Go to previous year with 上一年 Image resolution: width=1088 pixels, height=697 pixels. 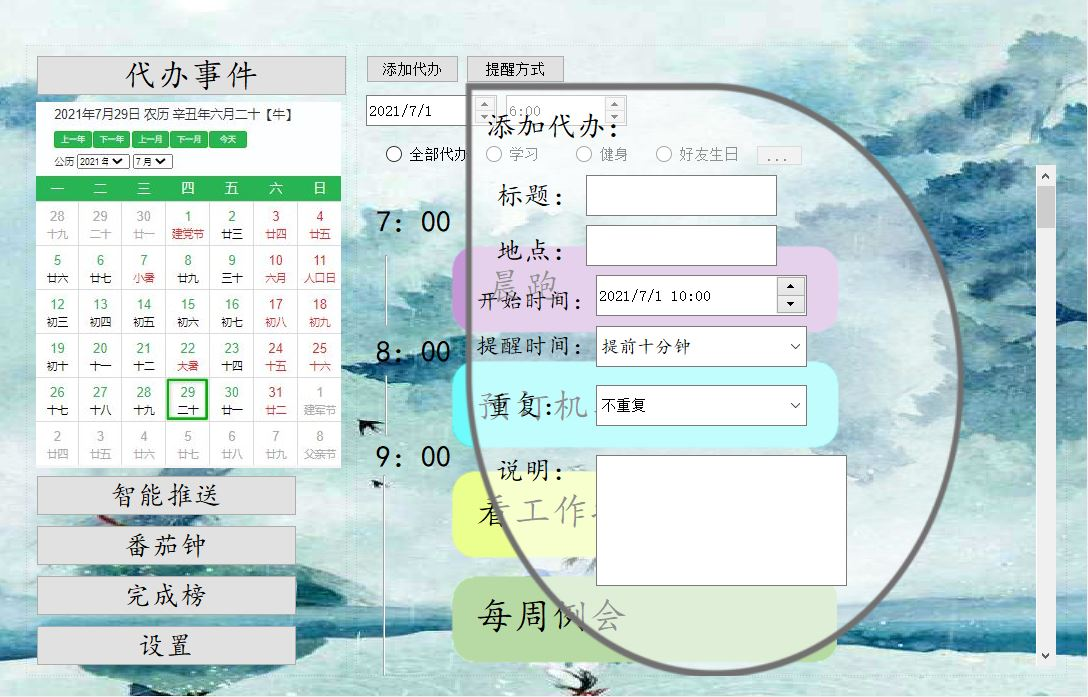(73, 140)
